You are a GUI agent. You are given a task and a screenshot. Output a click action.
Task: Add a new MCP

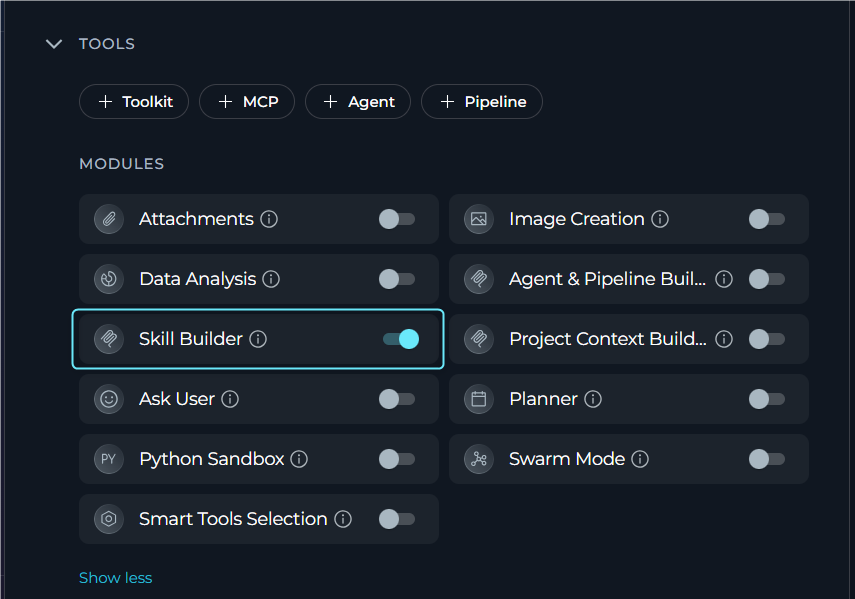click(x=247, y=101)
